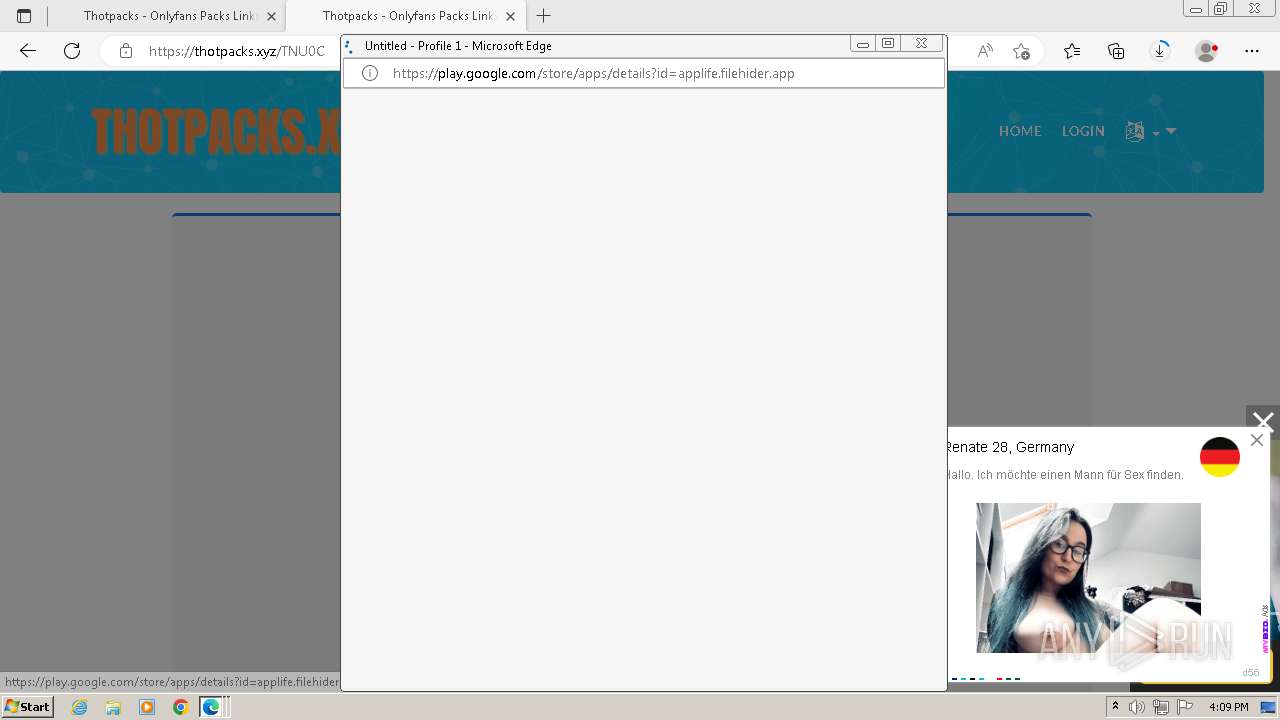Screen dimensions: 1280x720
Task: Open the LOGIN link on Thotpacks
Action: click(x=1083, y=131)
